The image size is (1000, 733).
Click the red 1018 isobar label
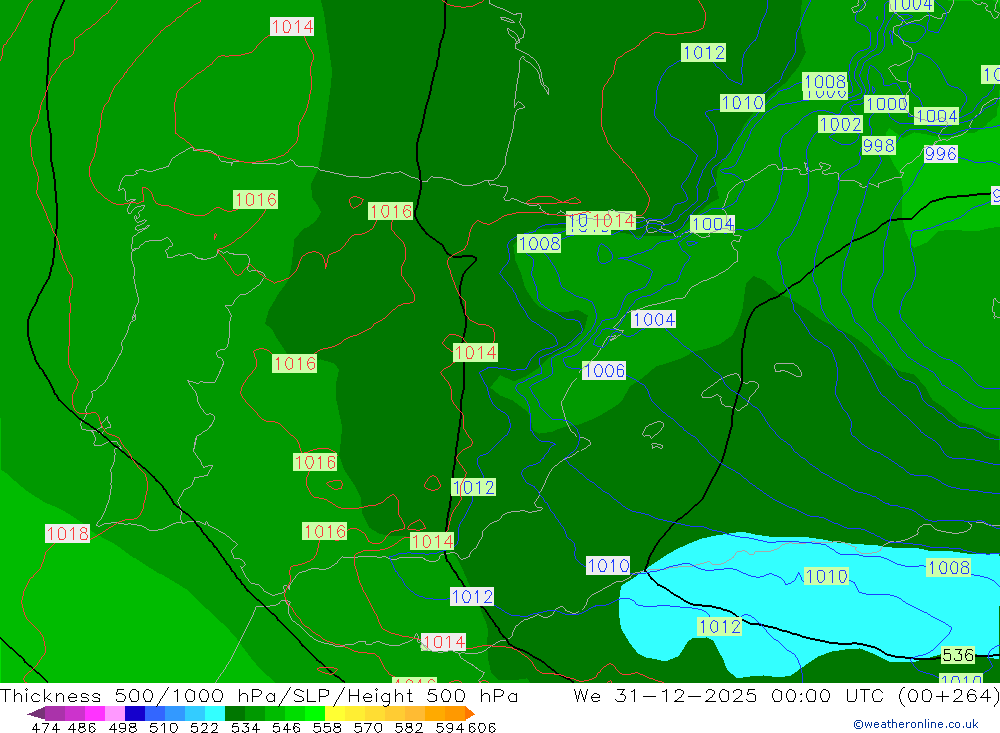click(x=67, y=533)
